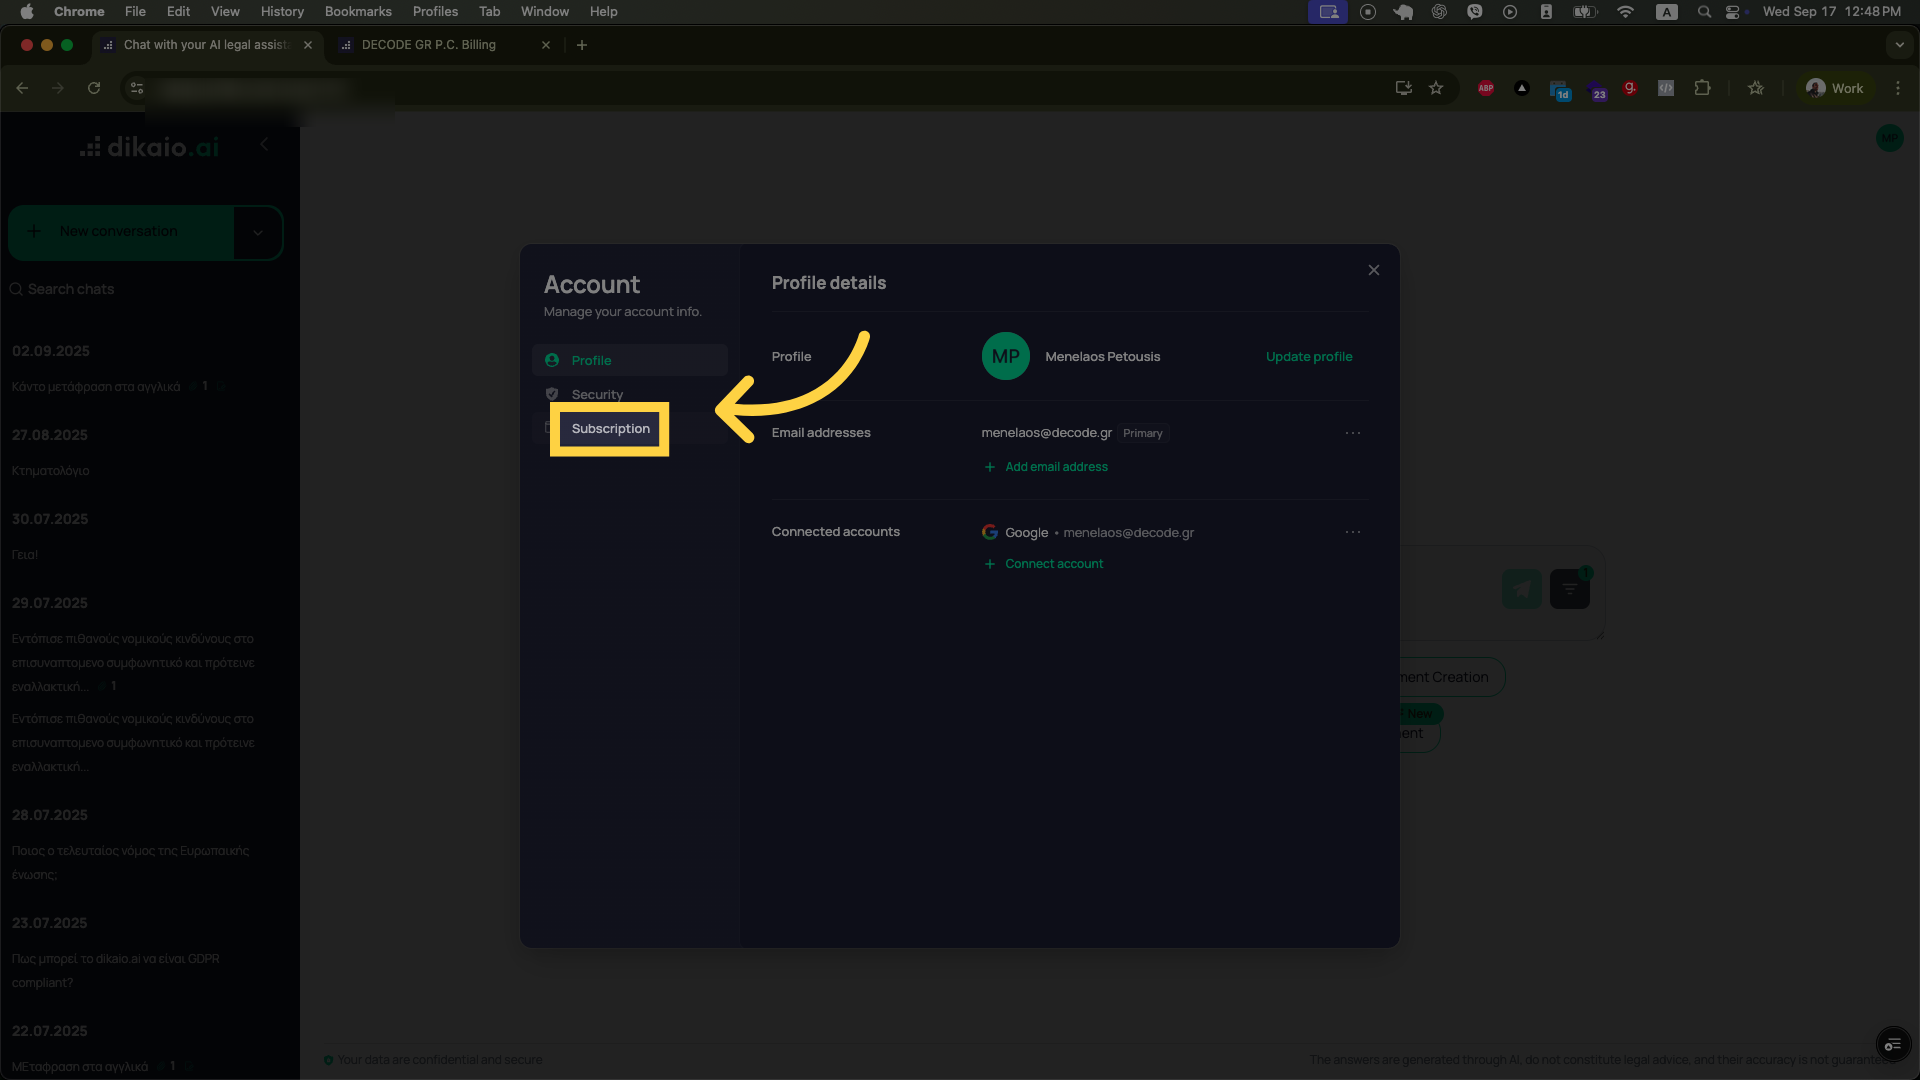Click Connect account under Google
Screen dimensions: 1920x1080
tap(1053, 563)
